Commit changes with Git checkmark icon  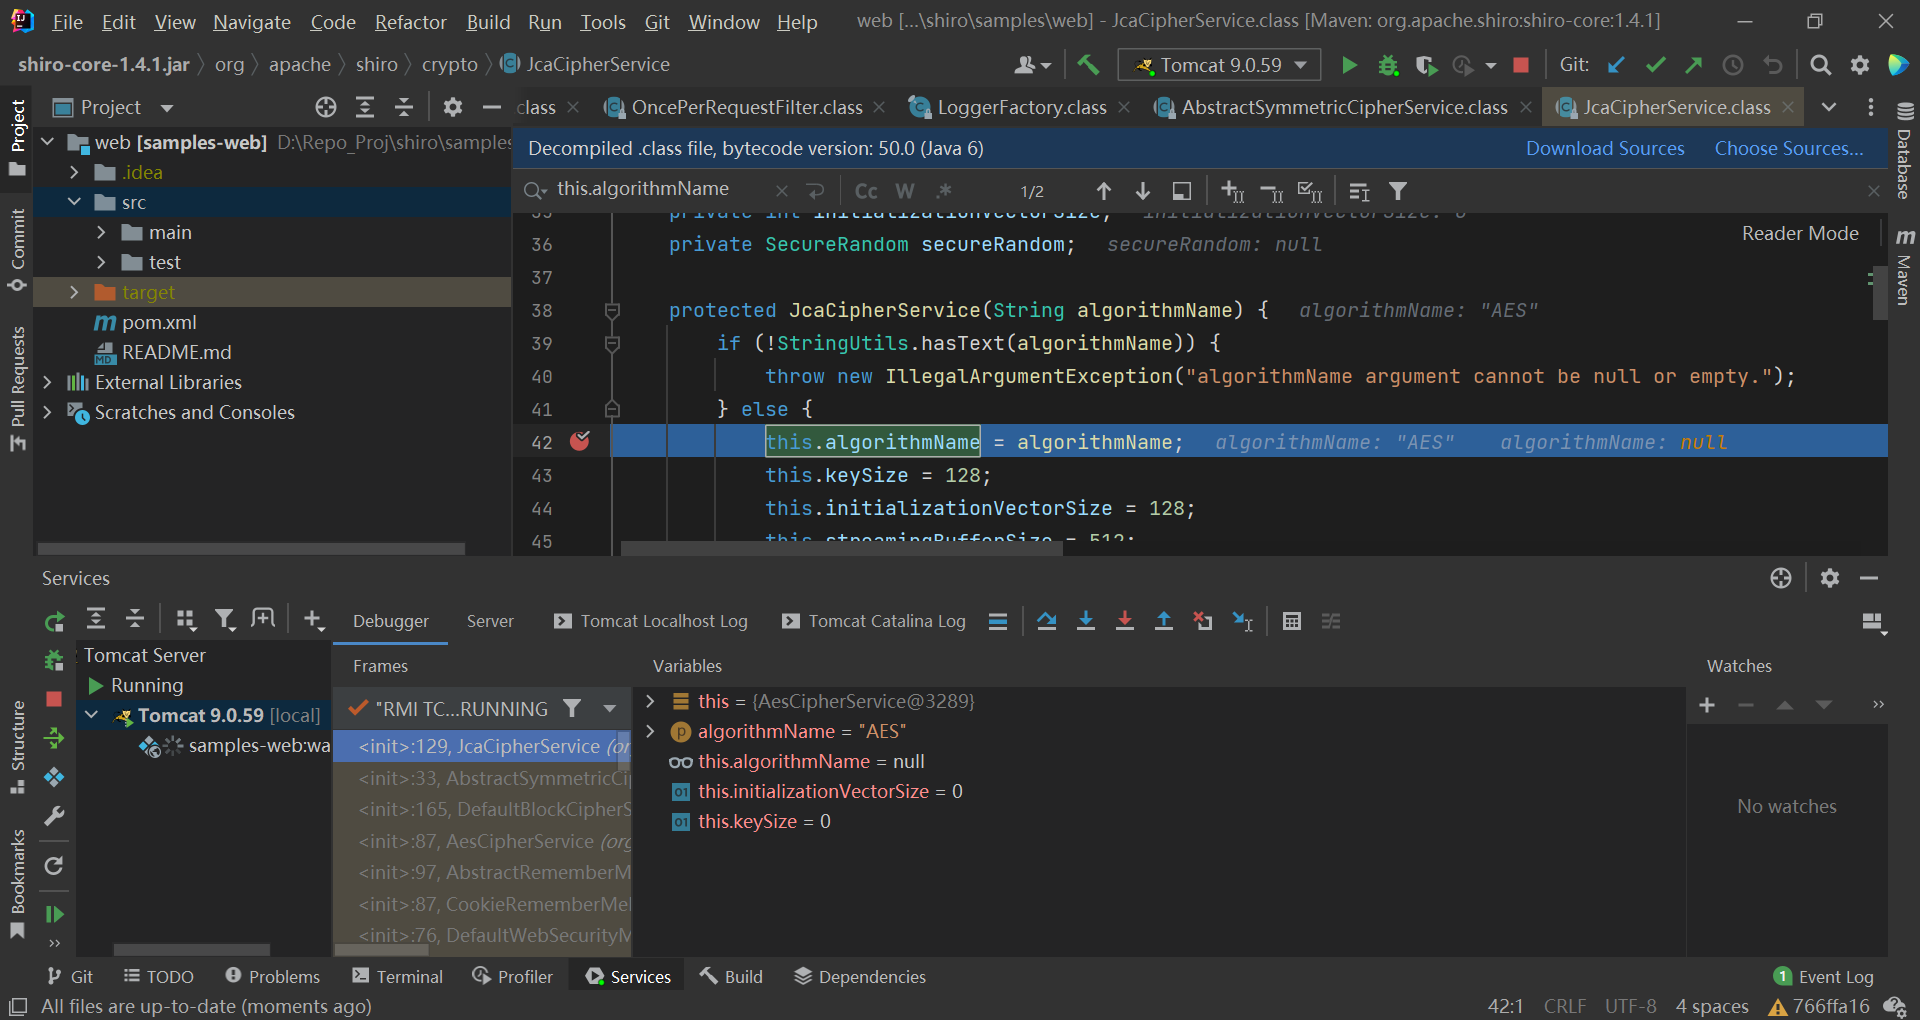(x=1655, y=65)
